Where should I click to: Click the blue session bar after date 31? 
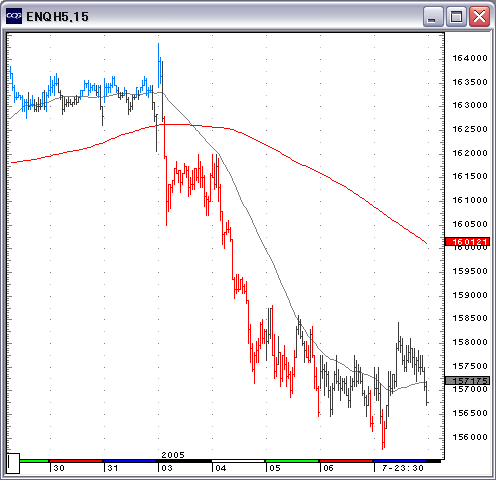pyautogui.click(x=130, y=461)
